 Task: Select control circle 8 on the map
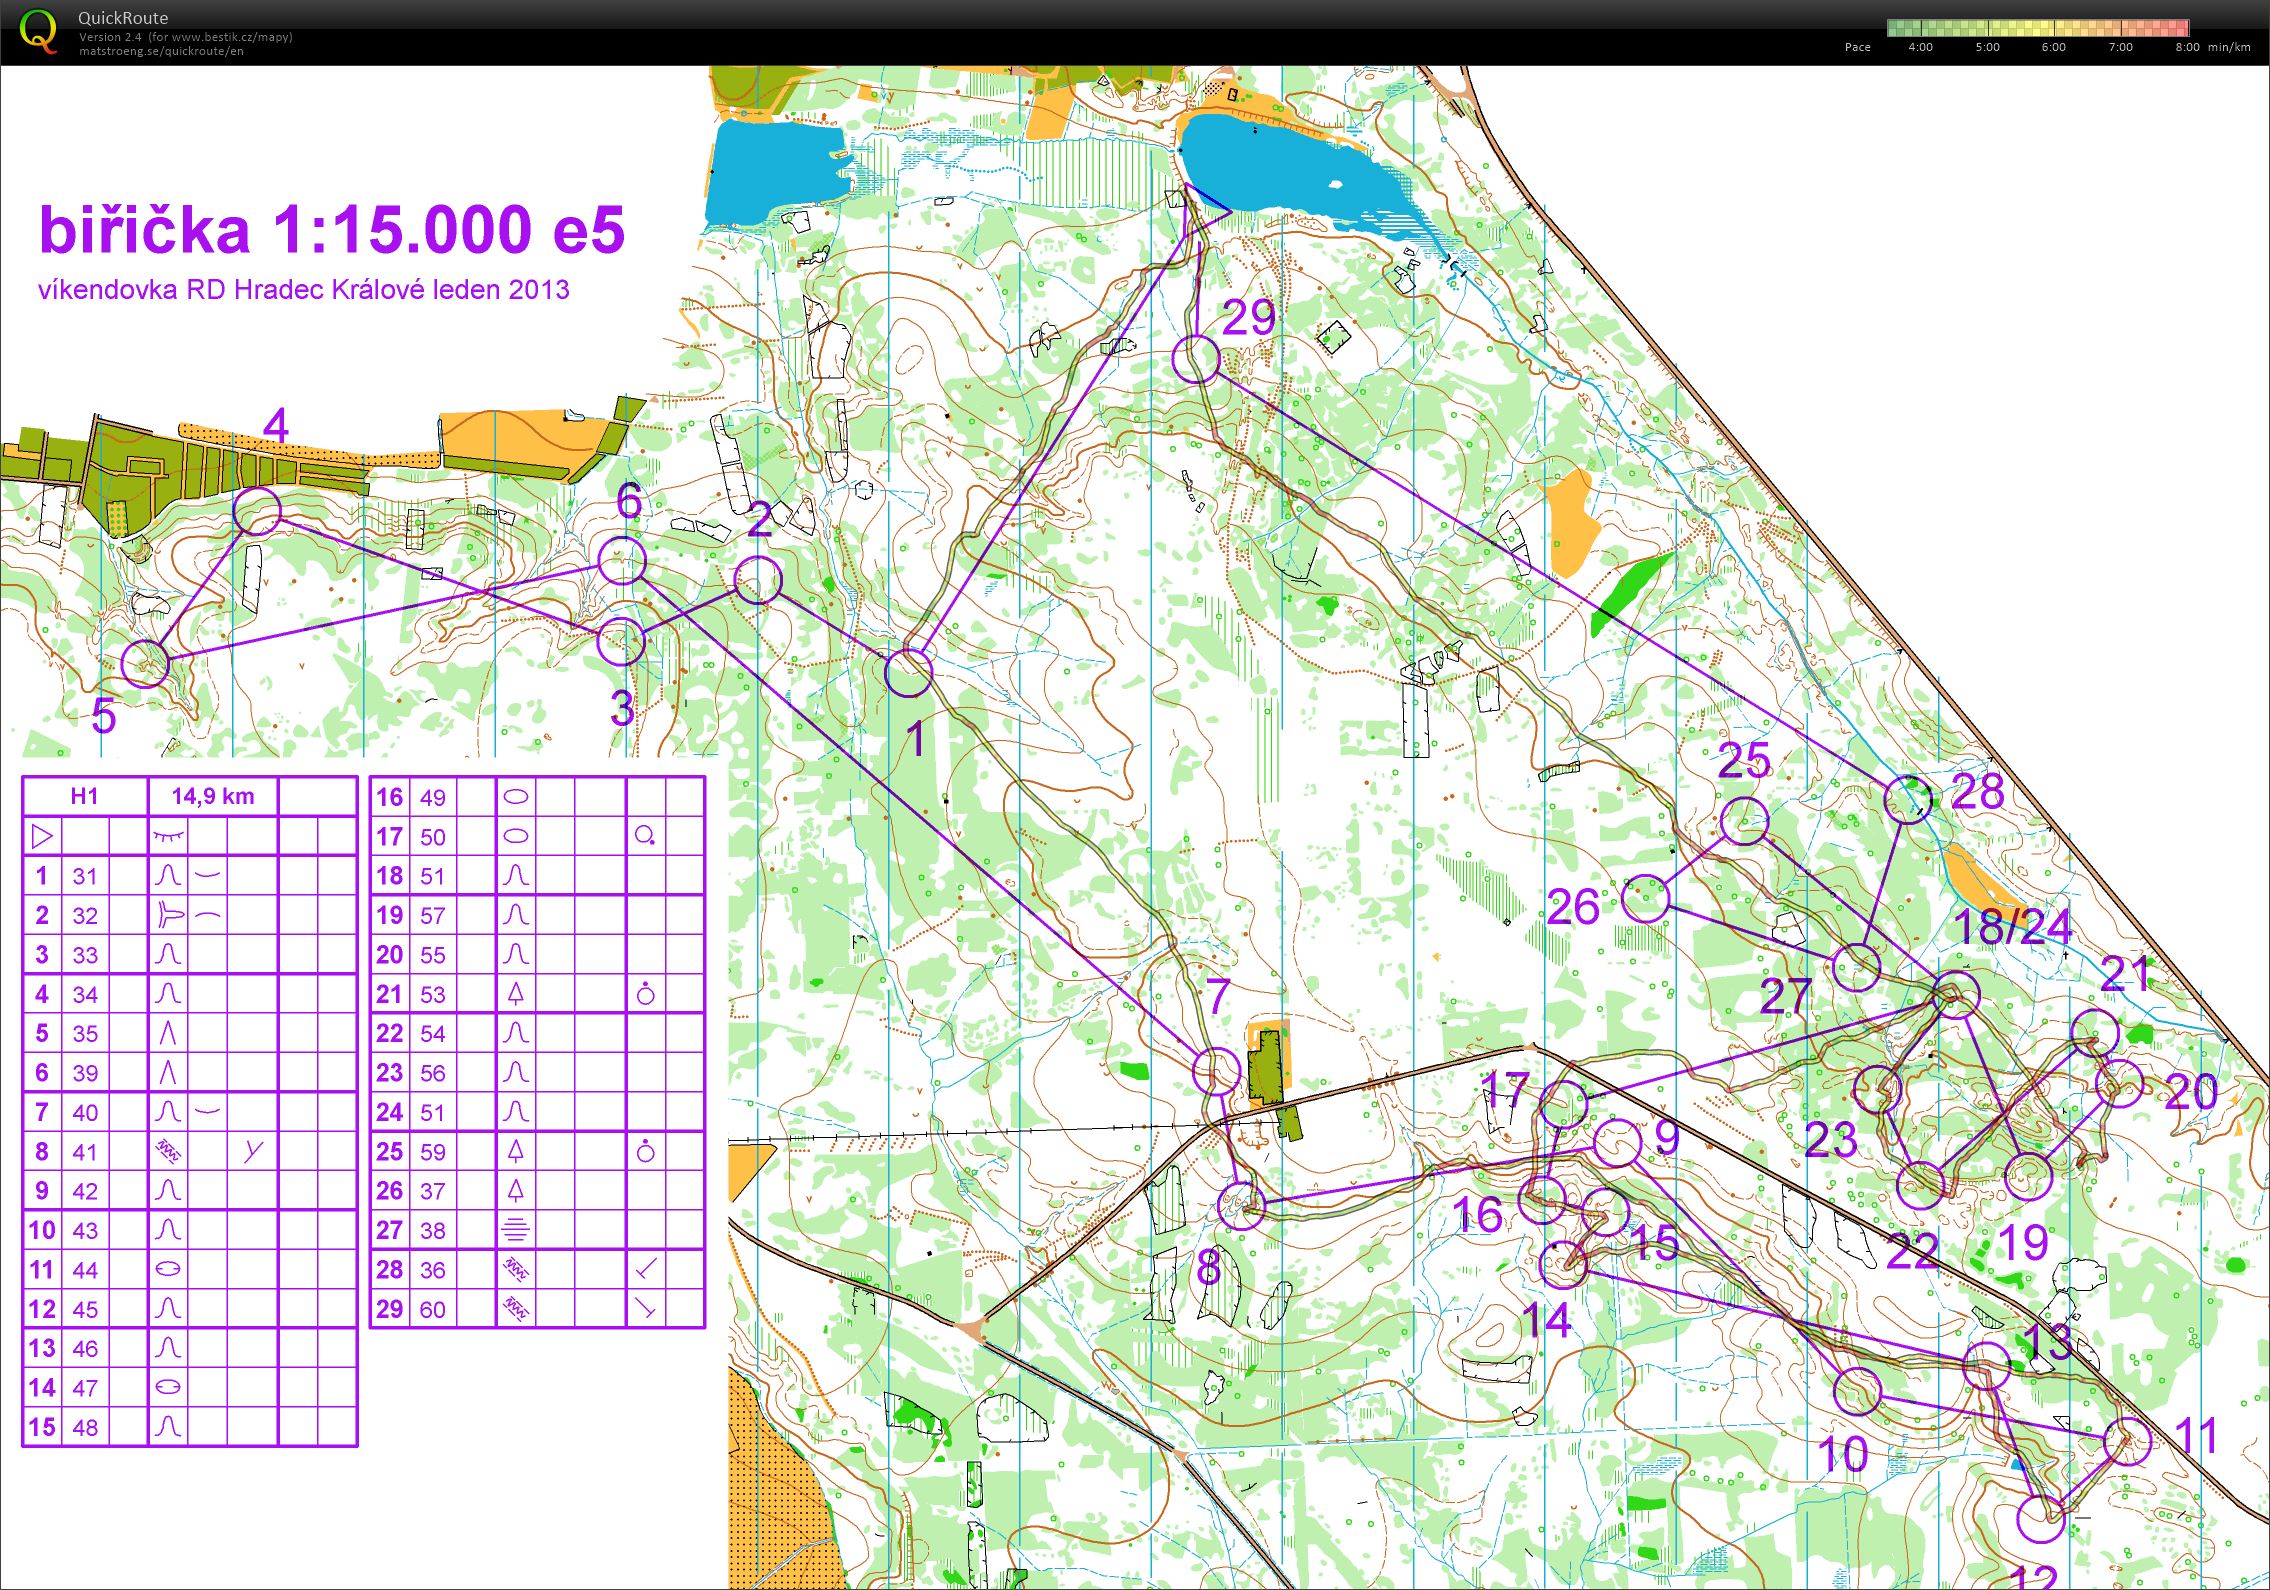(x=1241, y=1205)
